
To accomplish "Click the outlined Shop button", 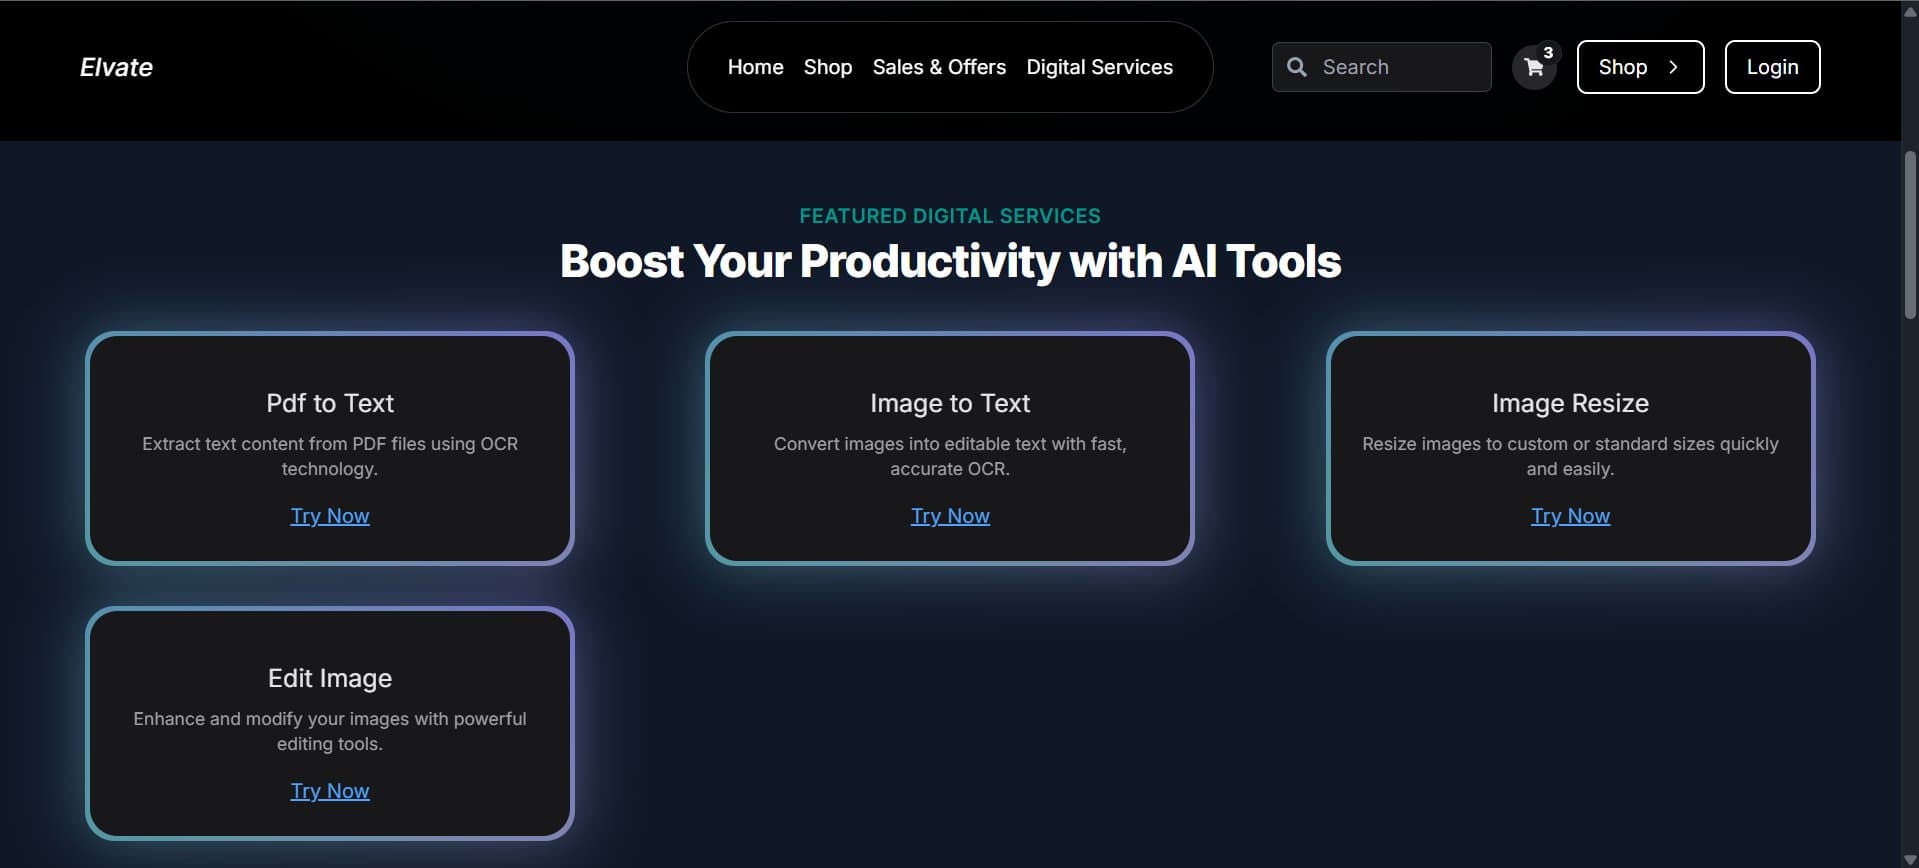I will pos(1640,67).
